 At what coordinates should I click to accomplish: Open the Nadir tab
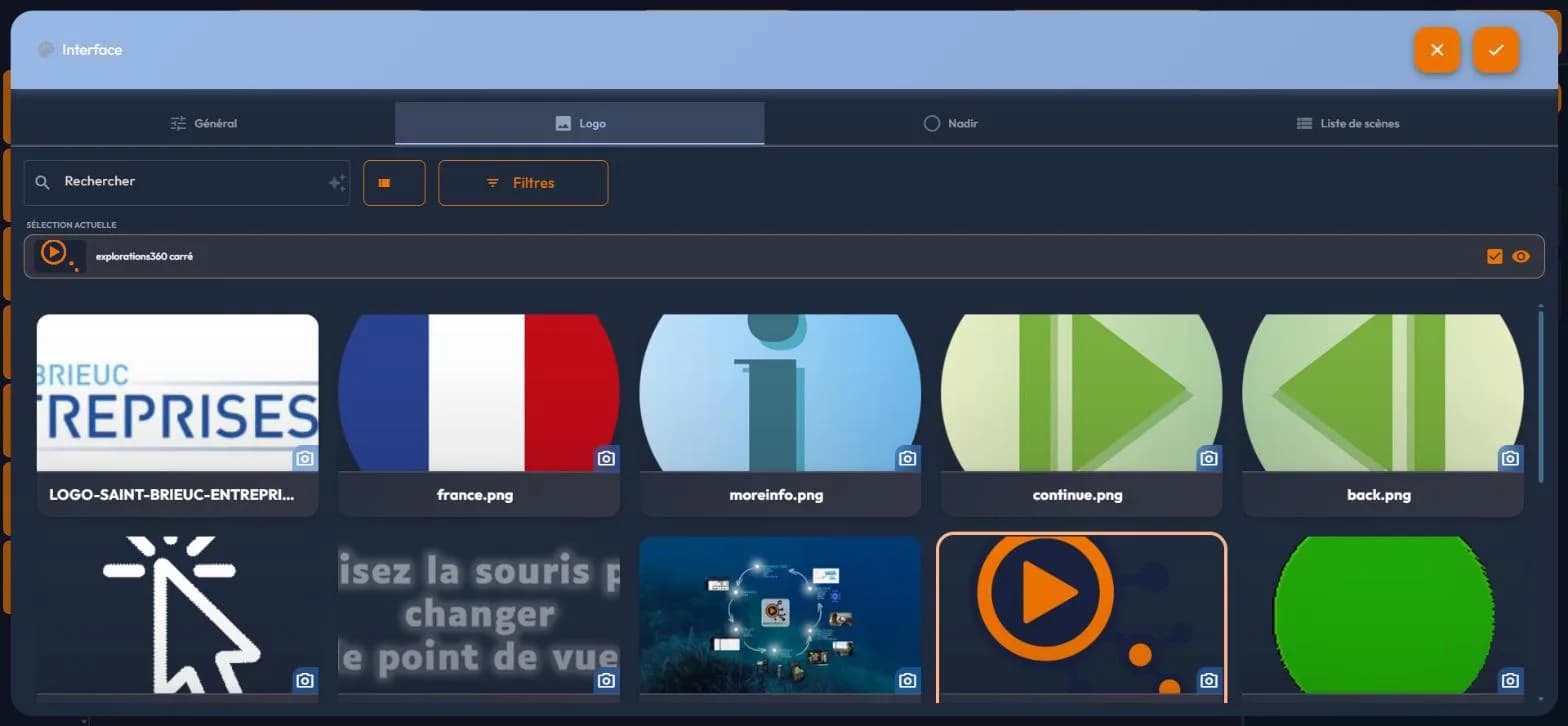click(950, 123)
